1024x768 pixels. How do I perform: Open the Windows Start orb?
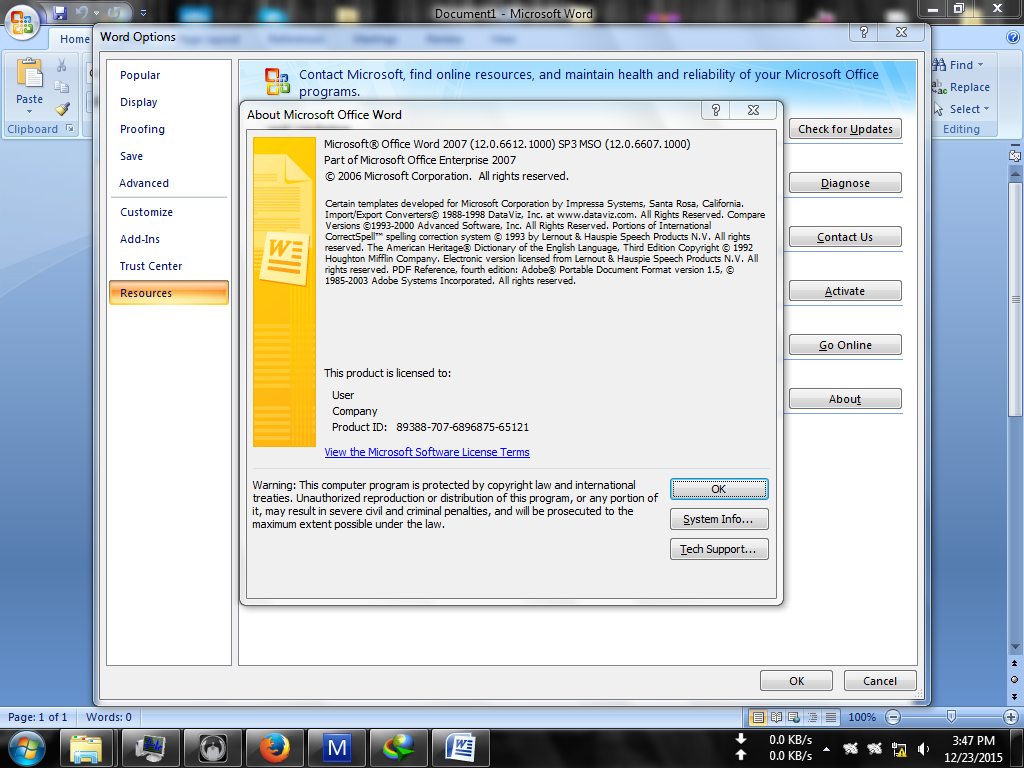pyautogui.click(x=26, y=748)
